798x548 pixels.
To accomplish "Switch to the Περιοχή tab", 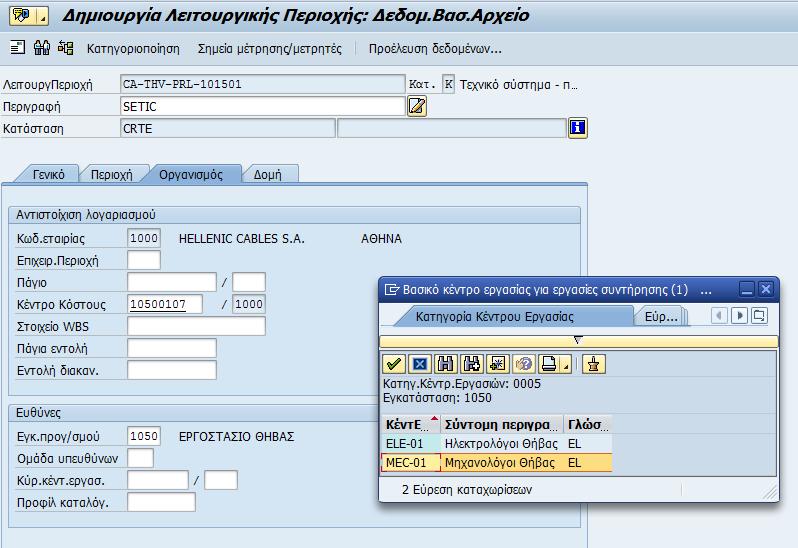I will click(111, 175).
